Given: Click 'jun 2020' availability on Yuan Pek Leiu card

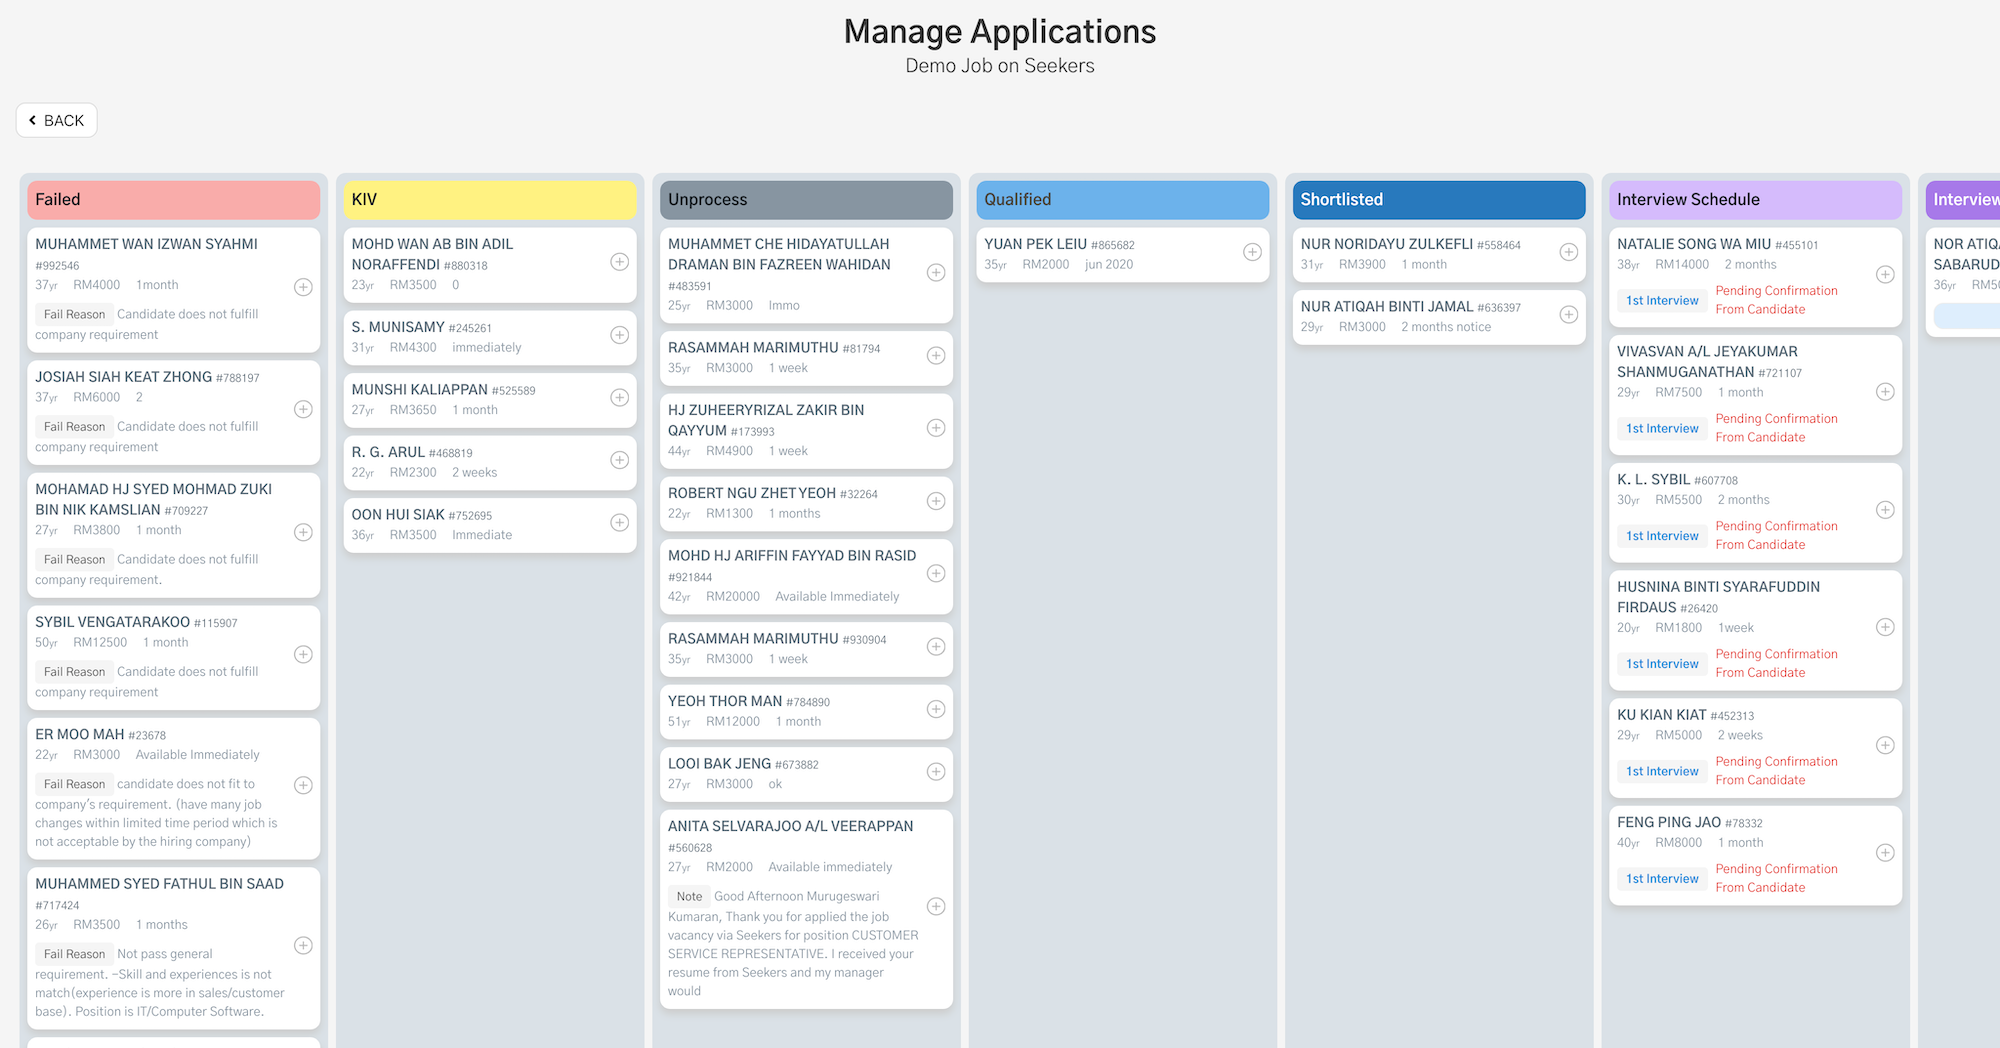Looking at the screenshot, I should tap(1109, 264).
